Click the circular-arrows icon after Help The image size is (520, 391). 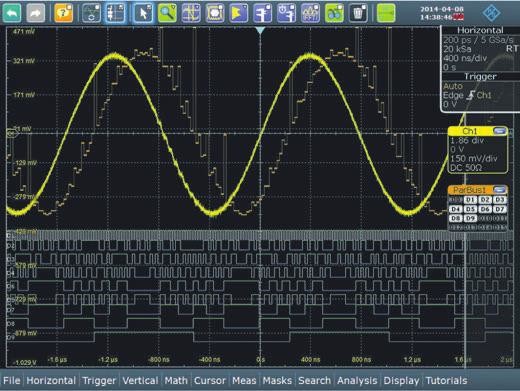pos(91,13)
